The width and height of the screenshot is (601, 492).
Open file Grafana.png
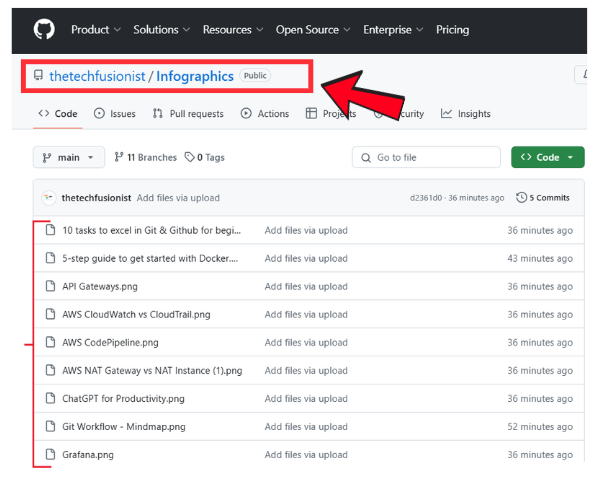(88, 455)
